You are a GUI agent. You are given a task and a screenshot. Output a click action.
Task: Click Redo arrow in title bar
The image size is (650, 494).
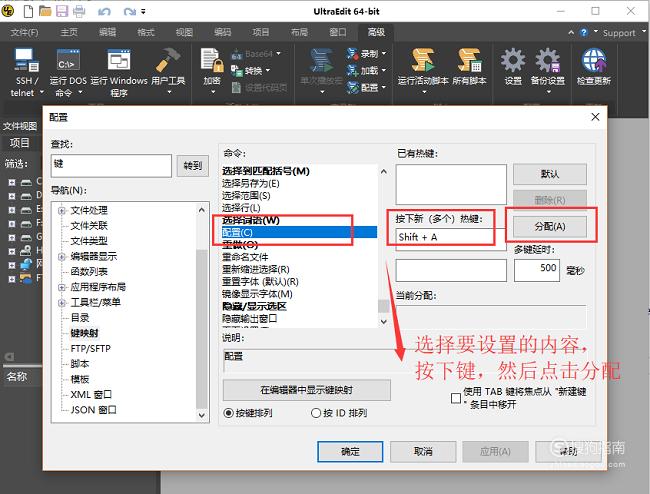click(x=129, y=12)
